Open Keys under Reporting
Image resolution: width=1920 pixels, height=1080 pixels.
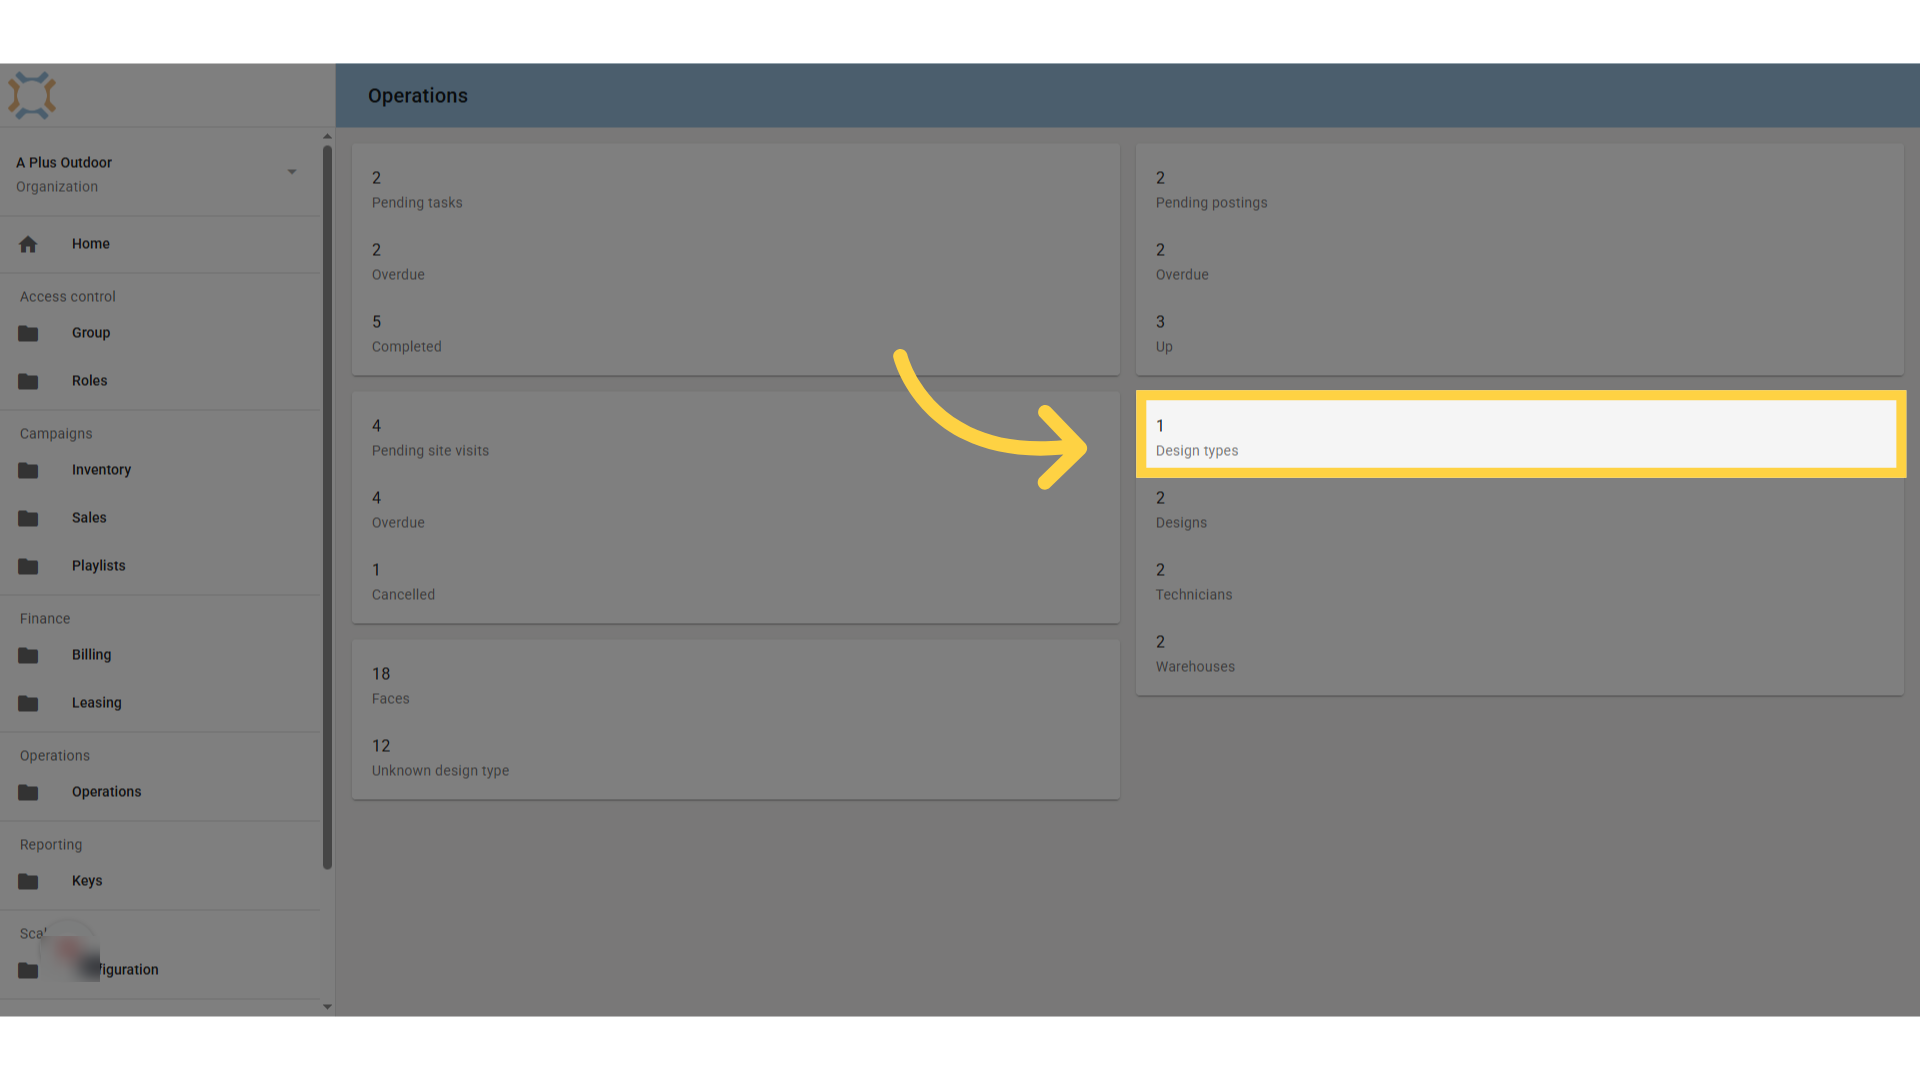coord(160,881)
